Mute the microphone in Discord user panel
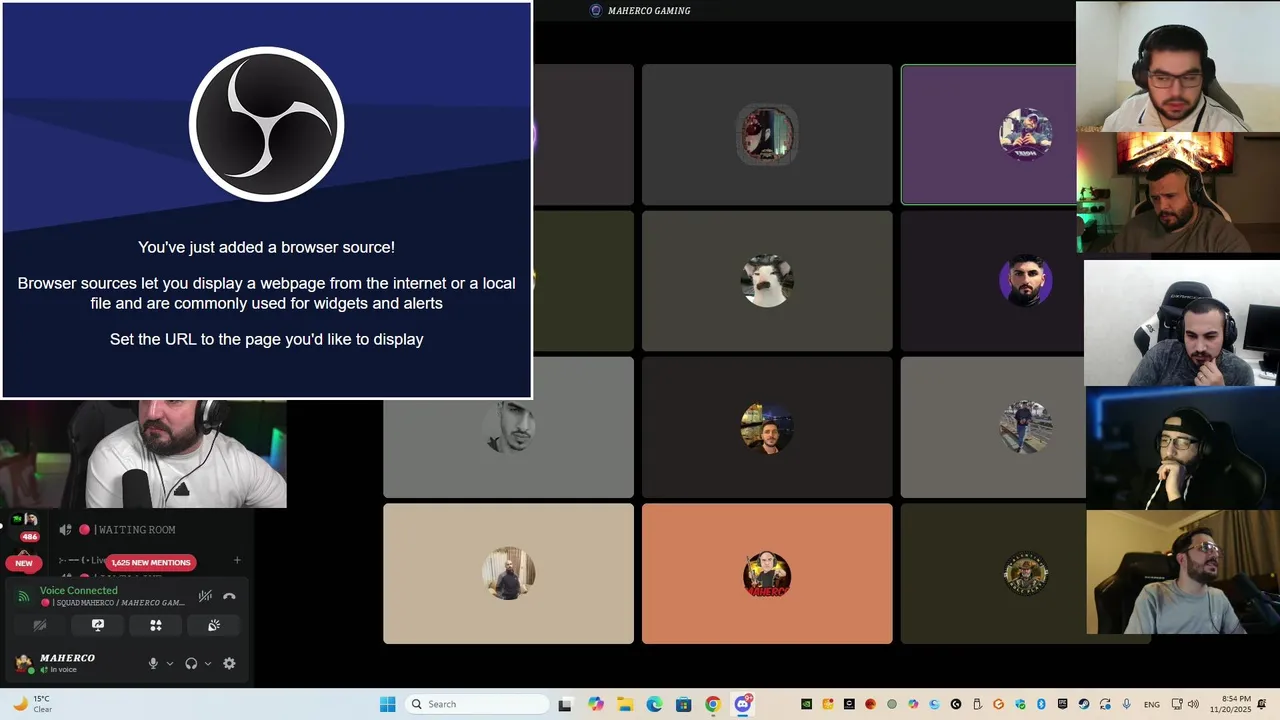The height and width of the screenshot is (720, 1280). click(153, 663)
